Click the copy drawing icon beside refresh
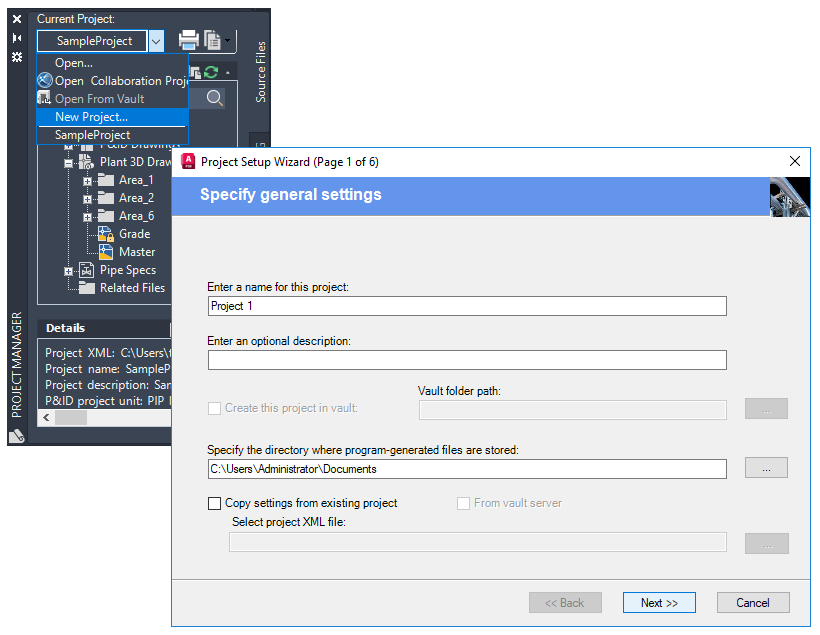The width and height of the screenshot is (820, 635). pyautogui.click(x=196, y=72)
